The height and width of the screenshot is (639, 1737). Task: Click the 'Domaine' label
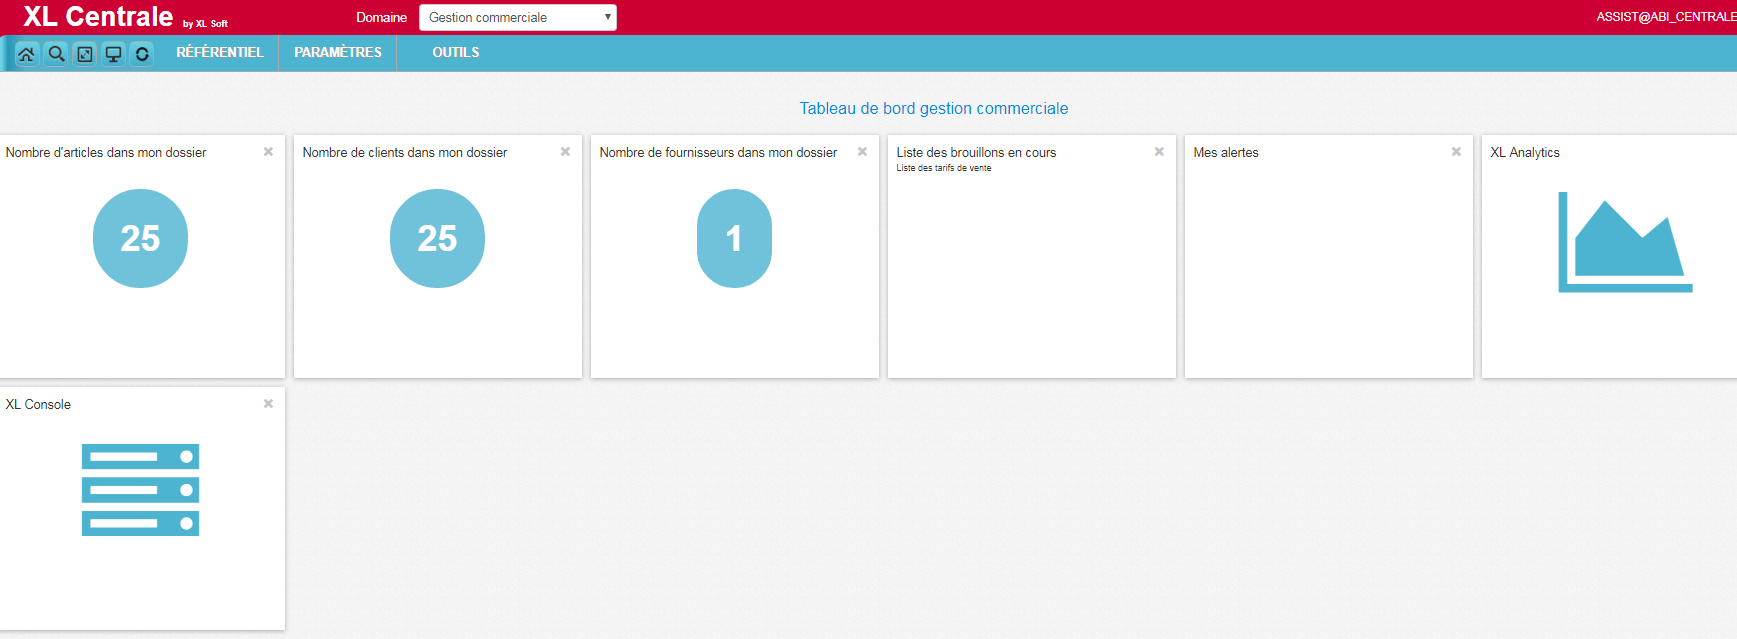[382, 17]
